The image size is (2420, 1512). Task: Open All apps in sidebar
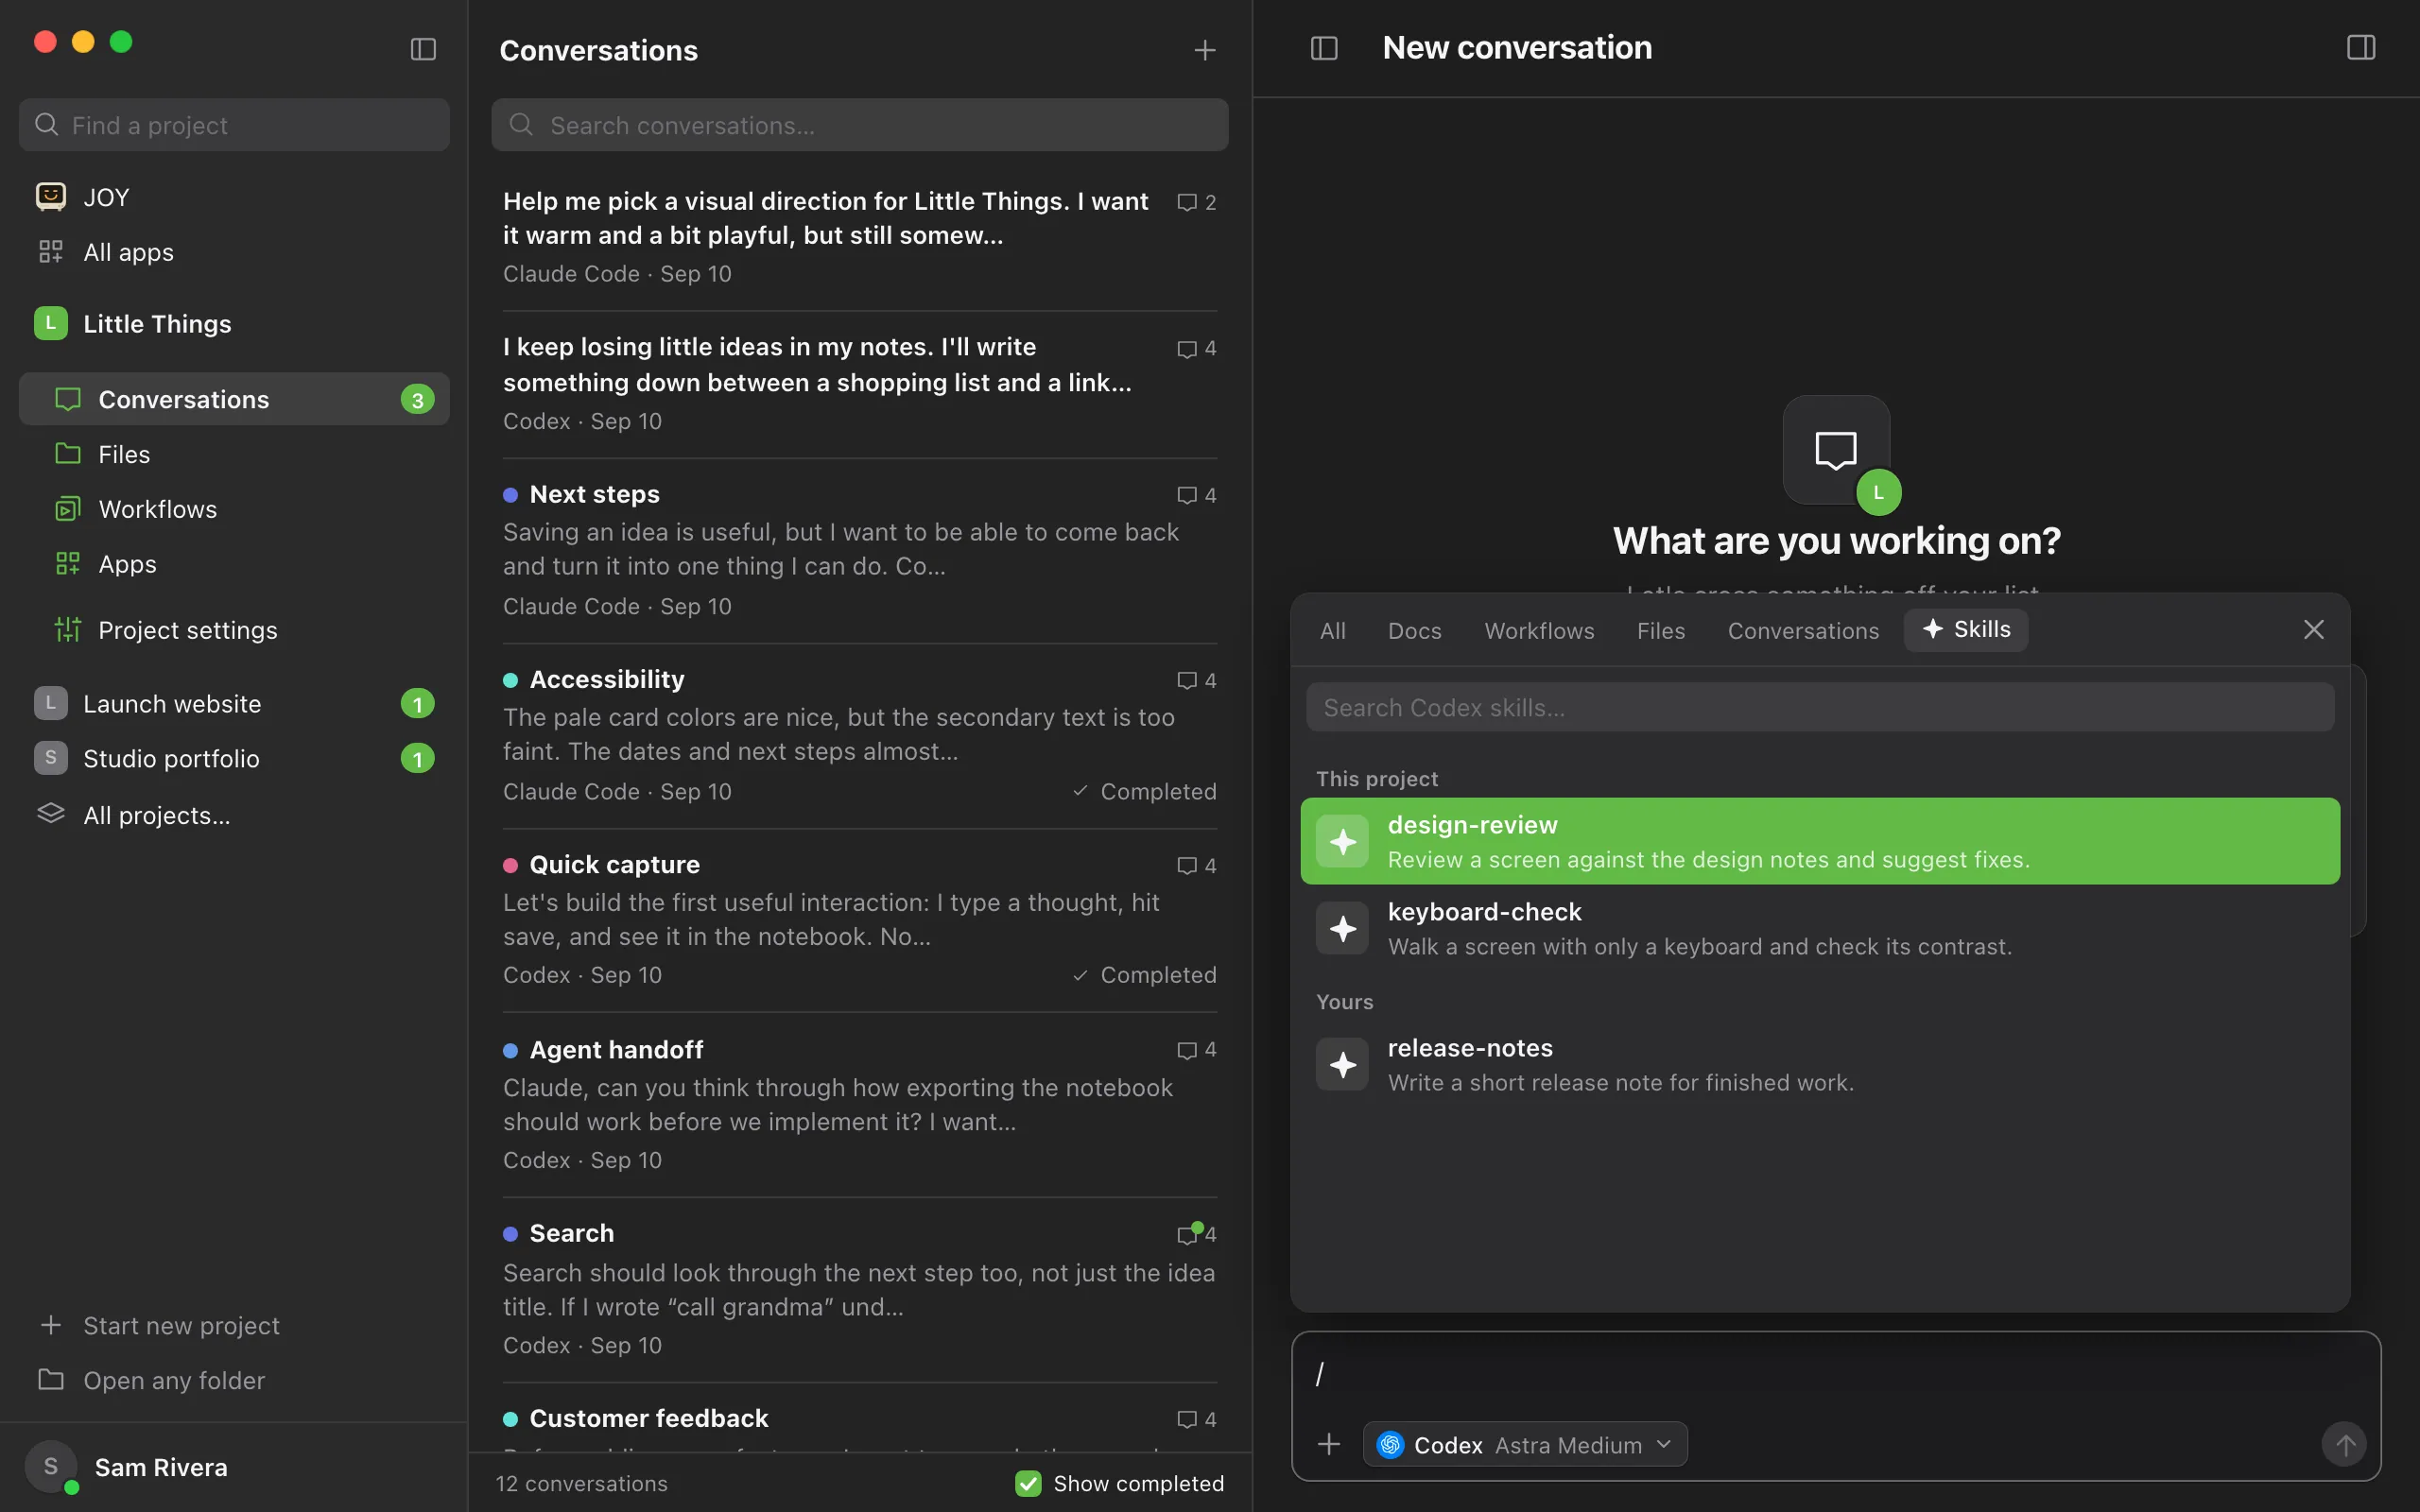click(234, 252)
